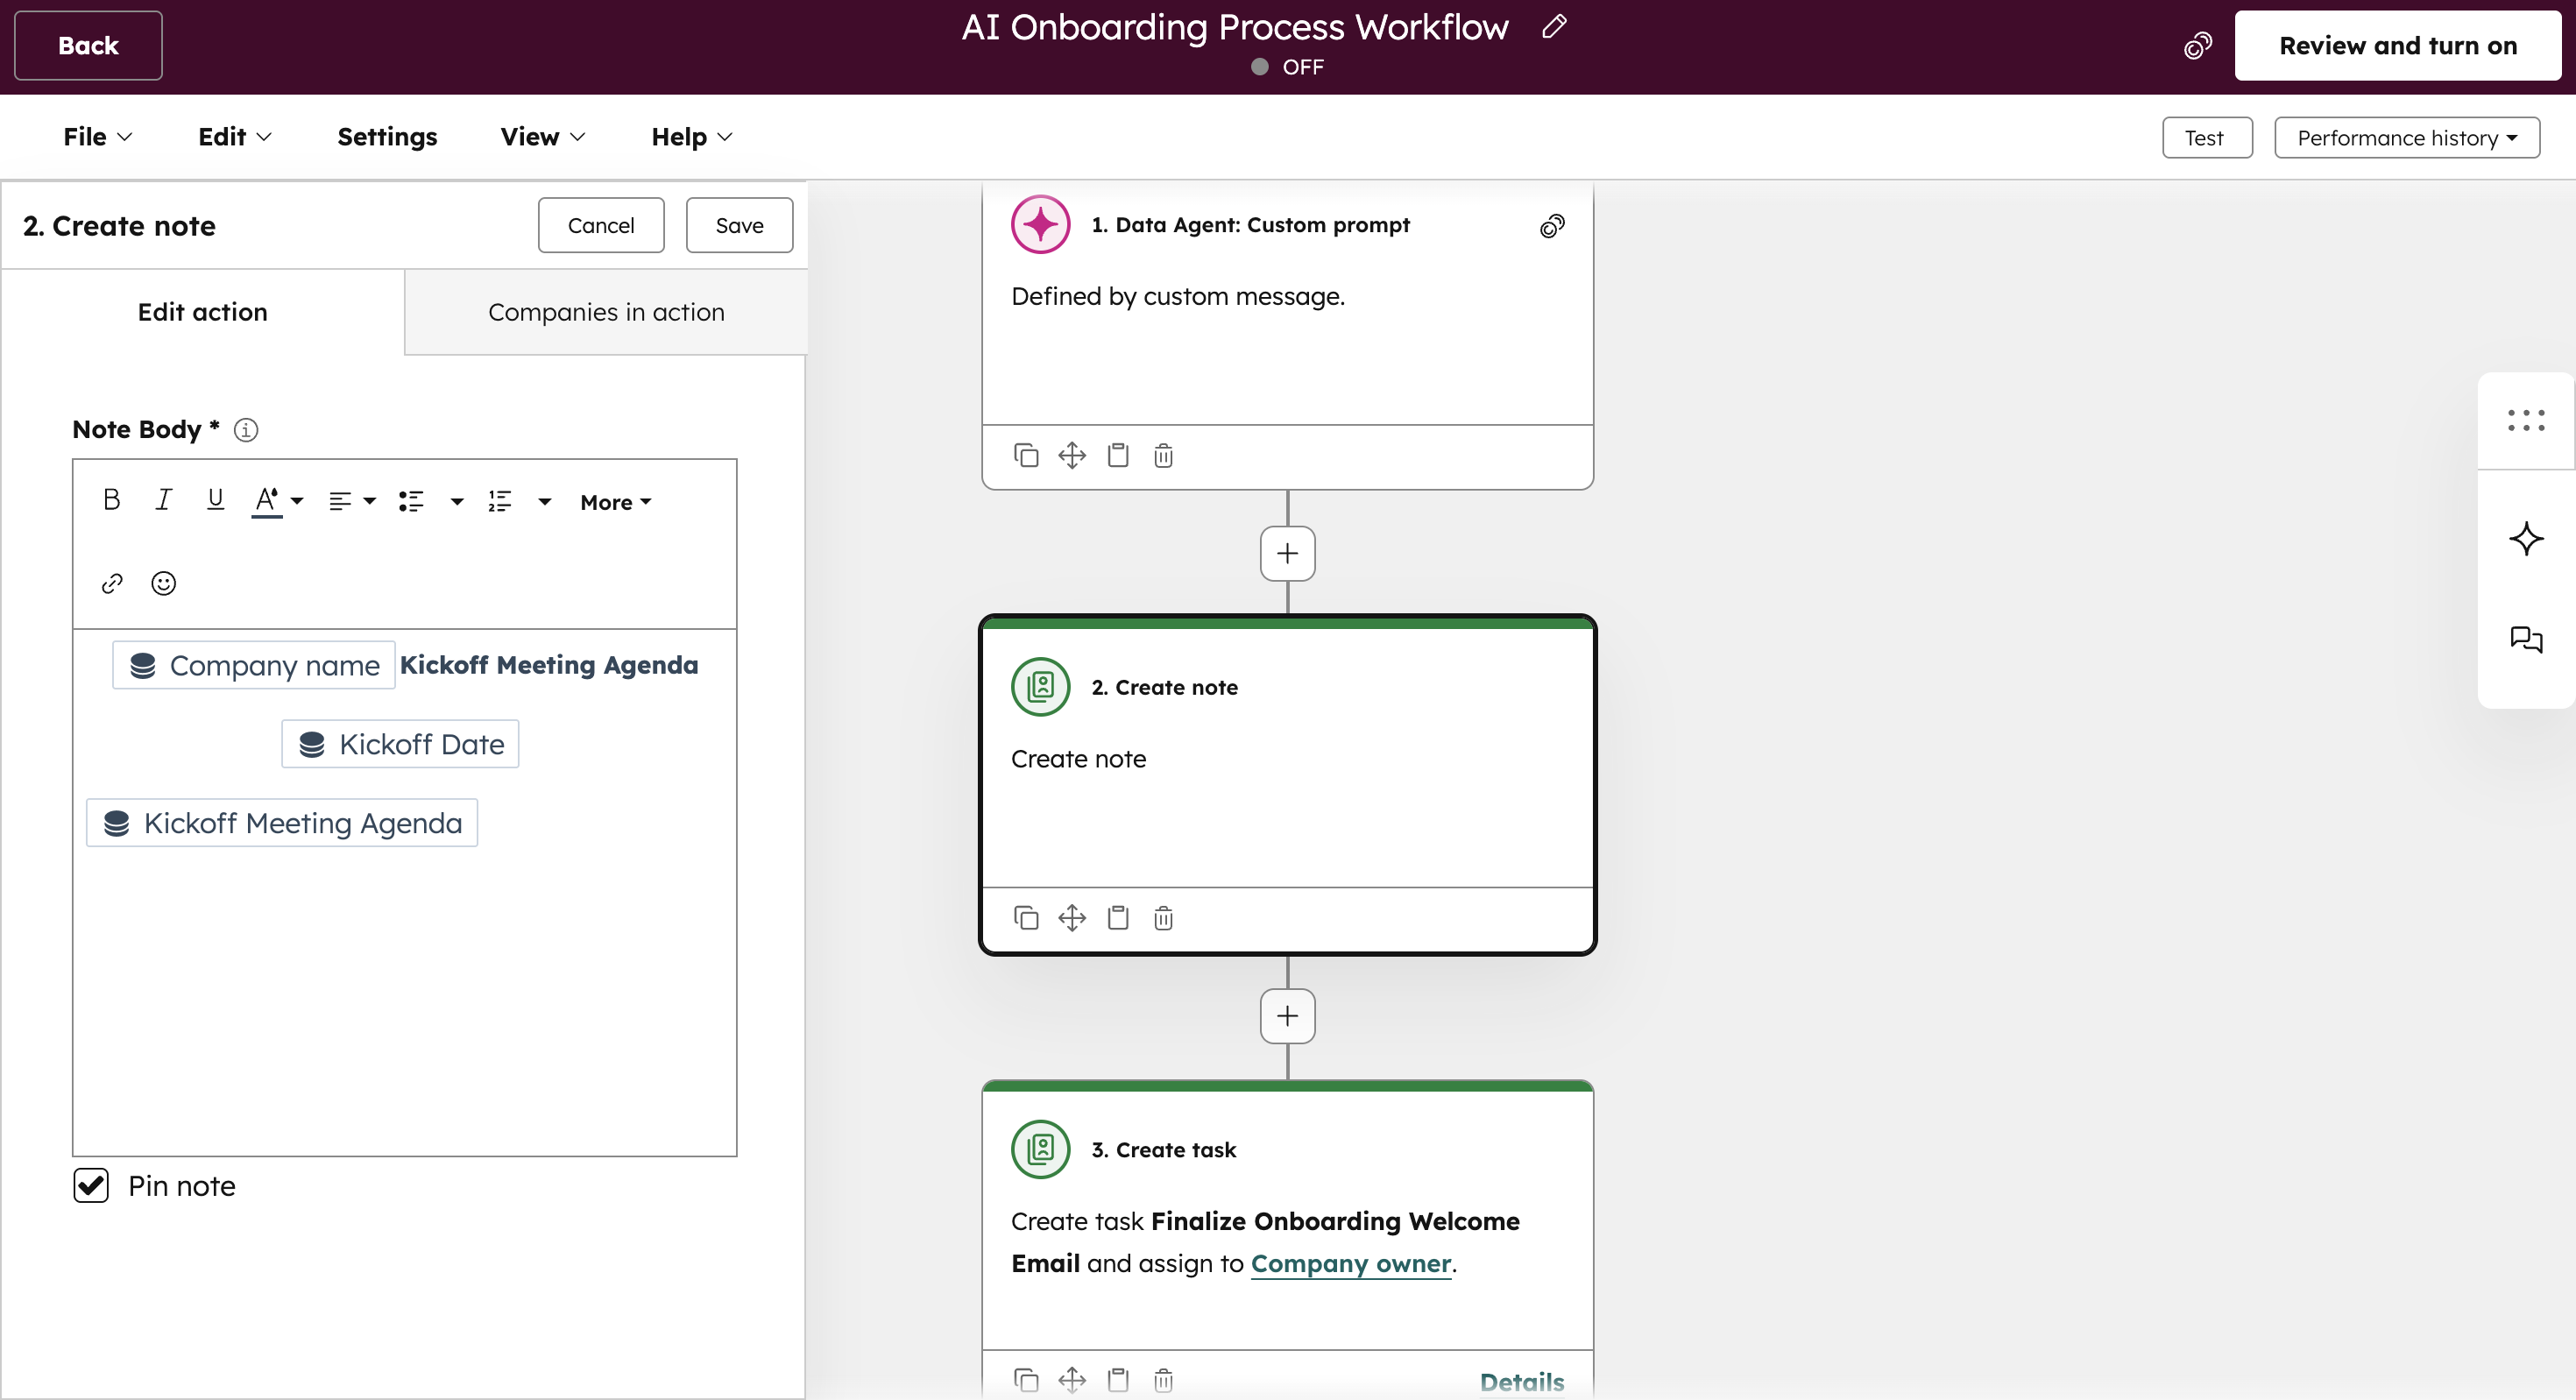Switch to the Companies in action tab

[605, 311]
